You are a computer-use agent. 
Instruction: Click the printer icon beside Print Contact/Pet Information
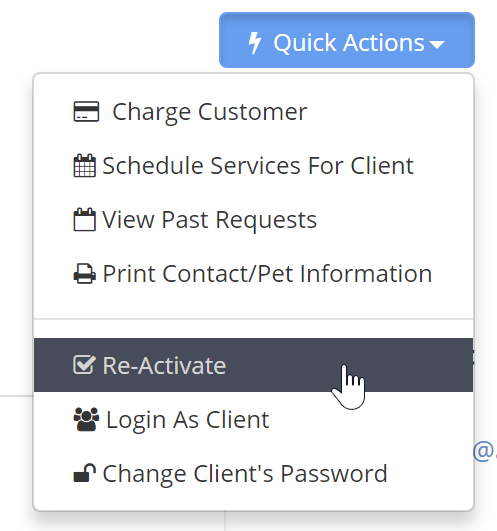click(85, 274)
